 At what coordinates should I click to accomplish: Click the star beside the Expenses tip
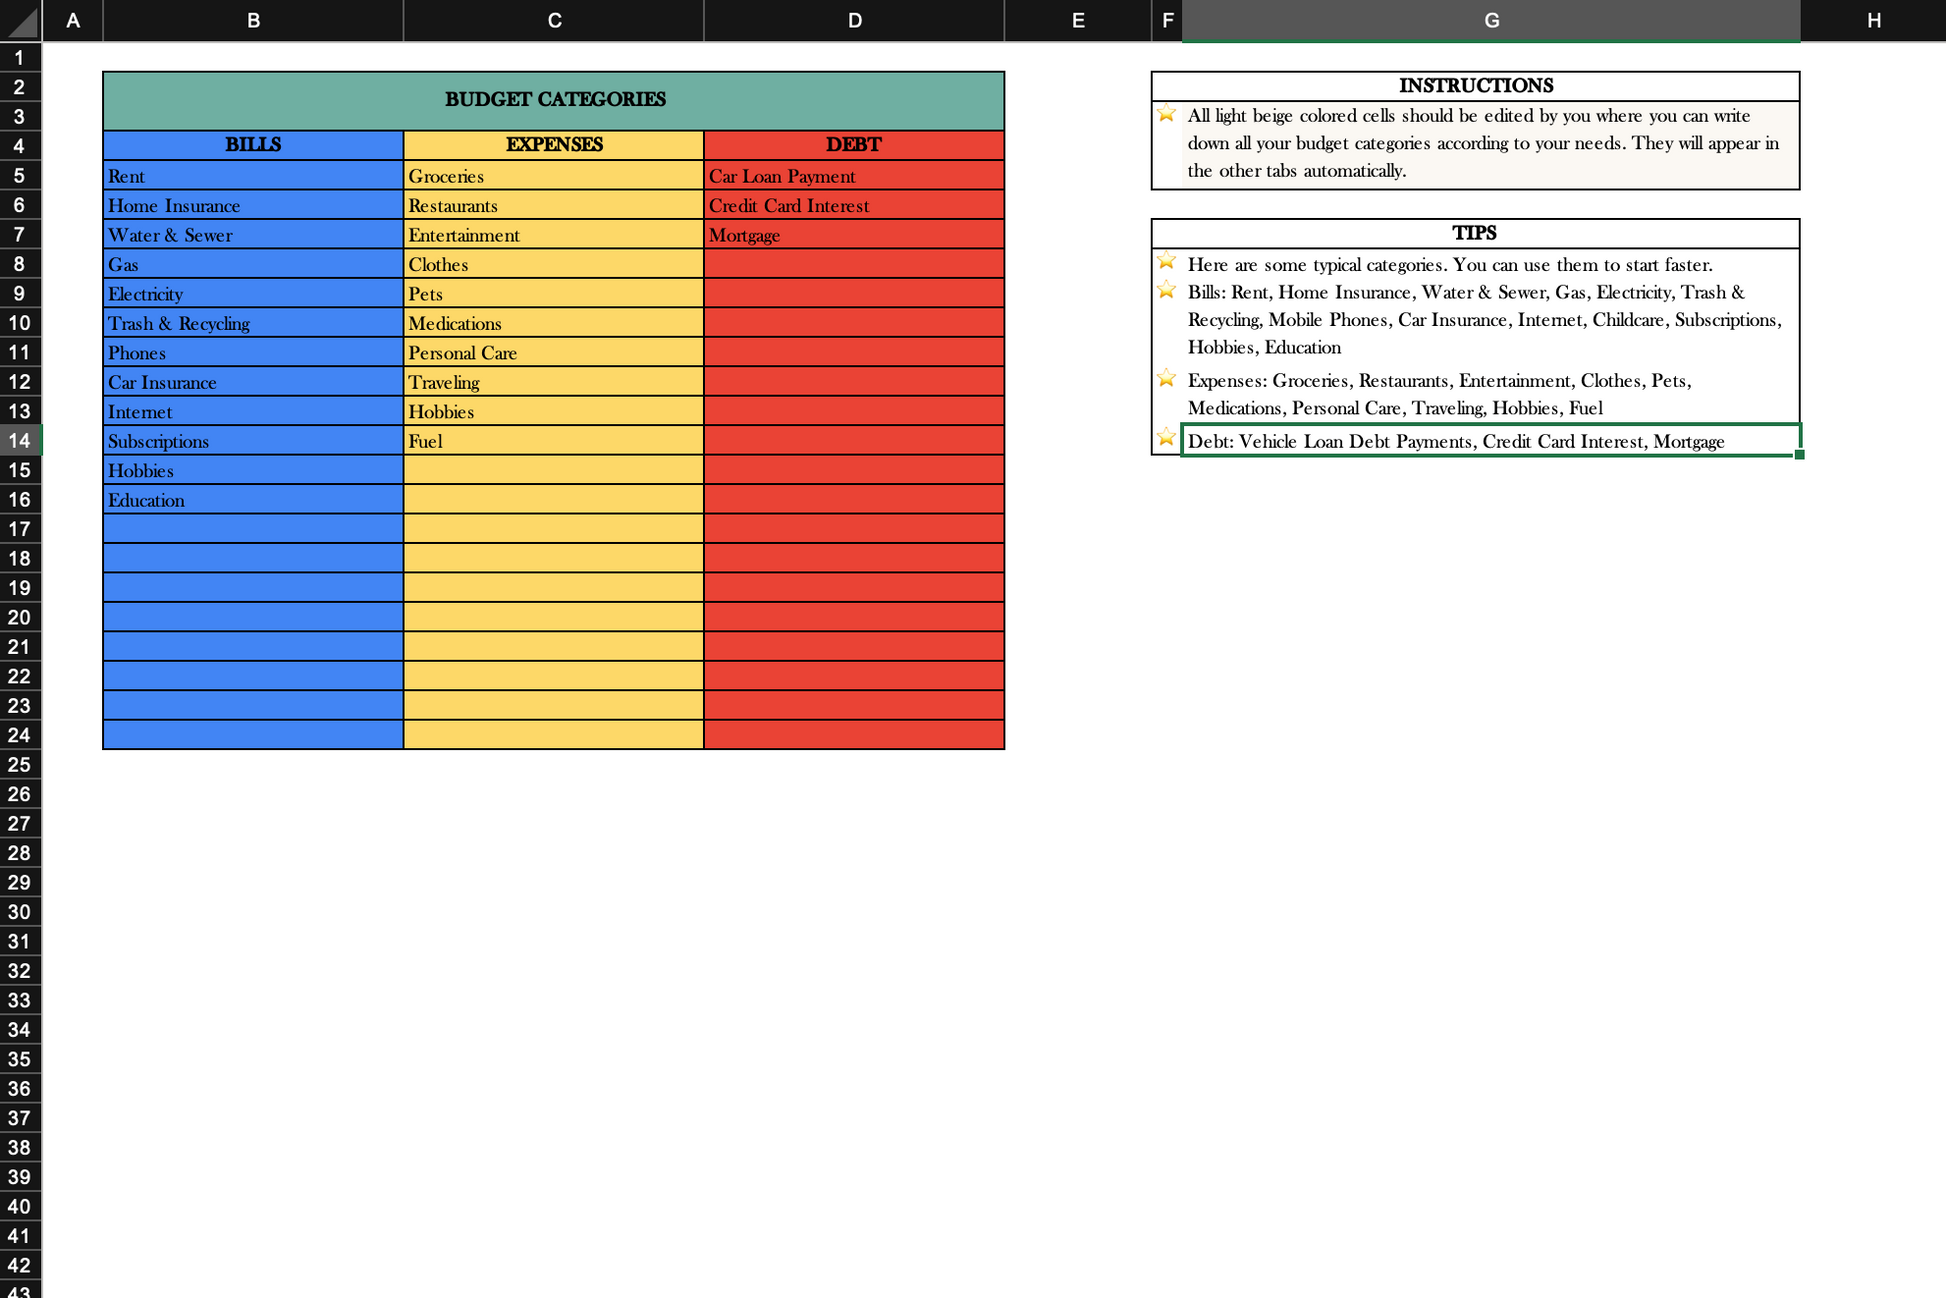point(1166,378)
